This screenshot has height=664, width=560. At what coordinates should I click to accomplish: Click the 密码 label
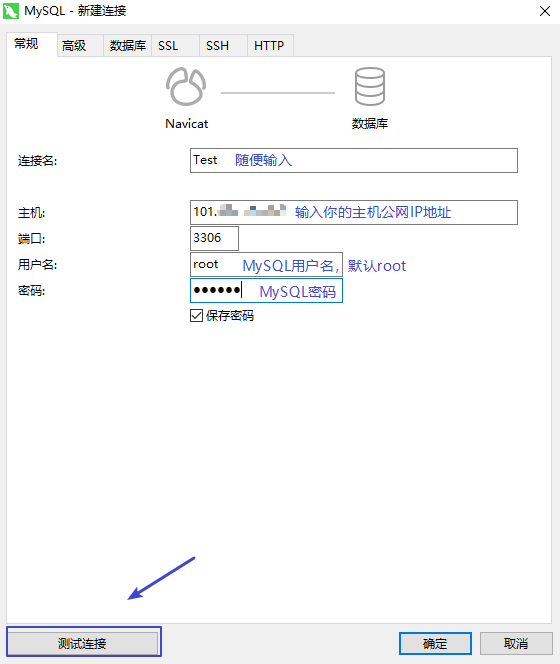[x=31, y=291]
